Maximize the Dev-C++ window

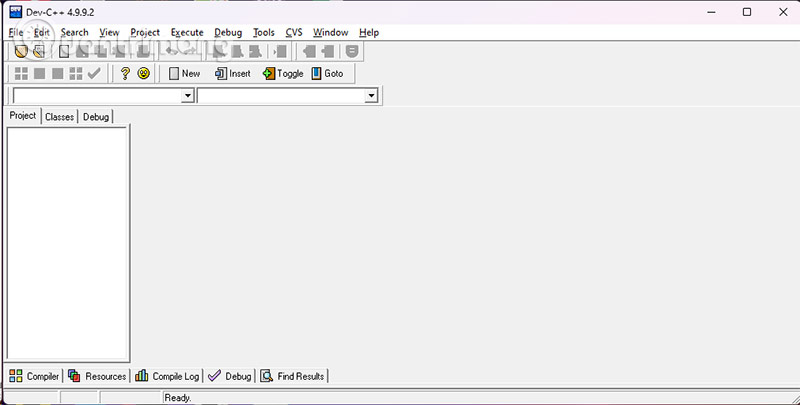tap(747, 12)
